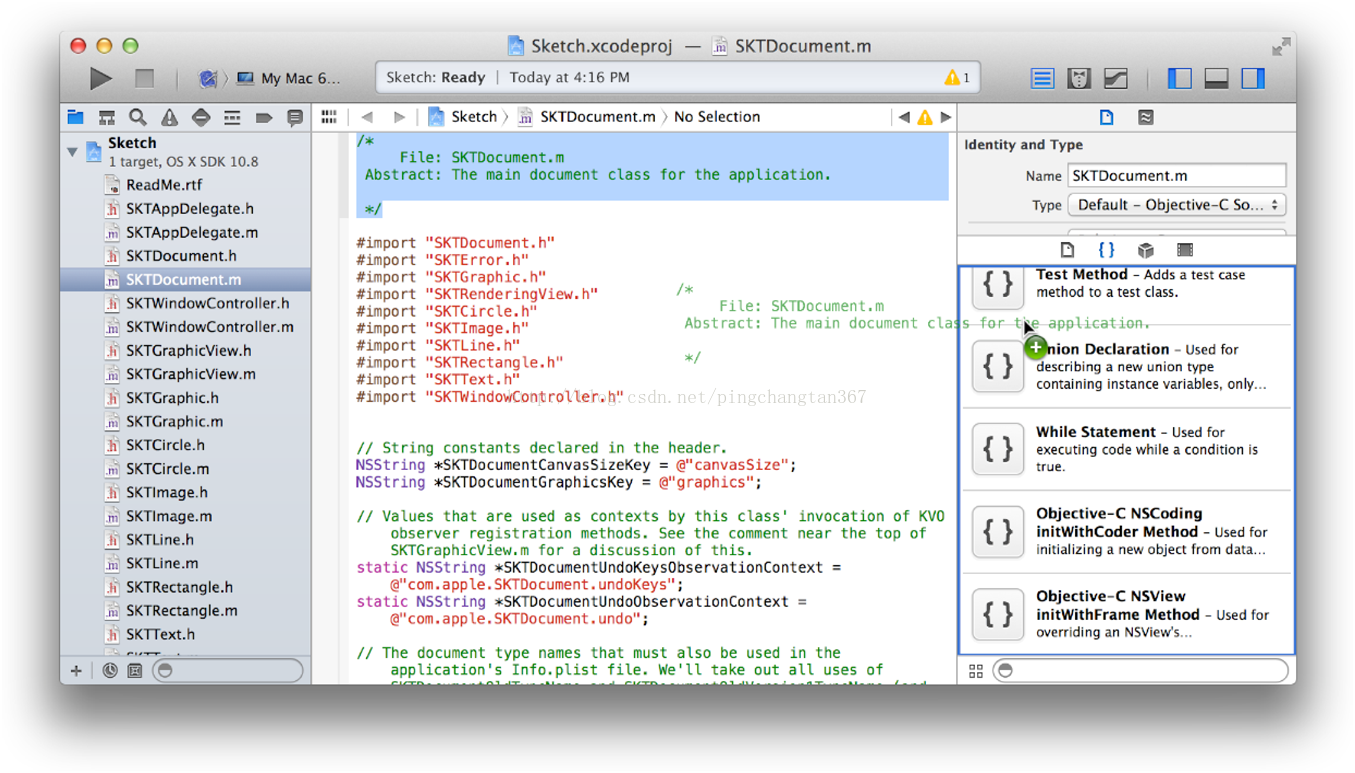The image size is (1355, 773).
Task: Open the Breakpoint navigator
Action: coord(264,117)
